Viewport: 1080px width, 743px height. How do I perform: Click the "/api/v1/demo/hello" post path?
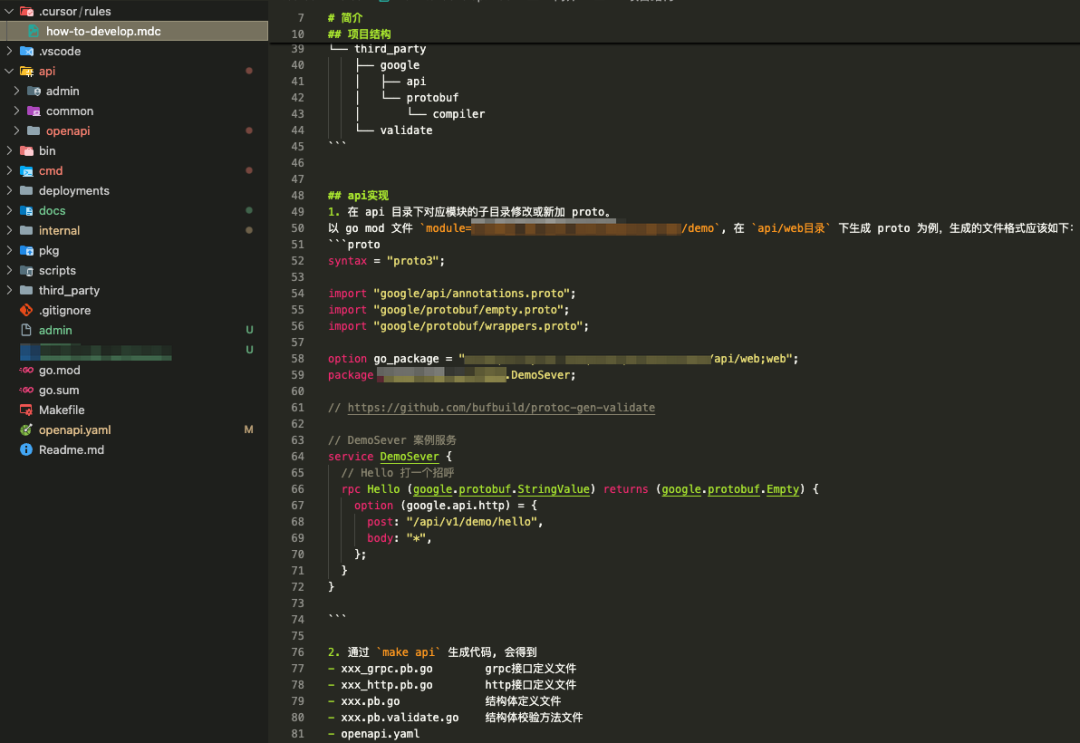click(471, 522)
